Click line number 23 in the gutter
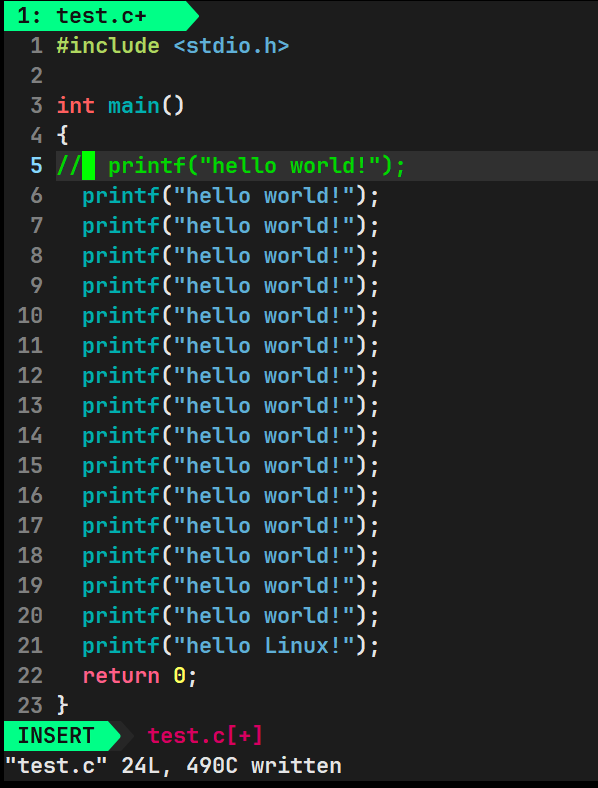 coord(30,706)
